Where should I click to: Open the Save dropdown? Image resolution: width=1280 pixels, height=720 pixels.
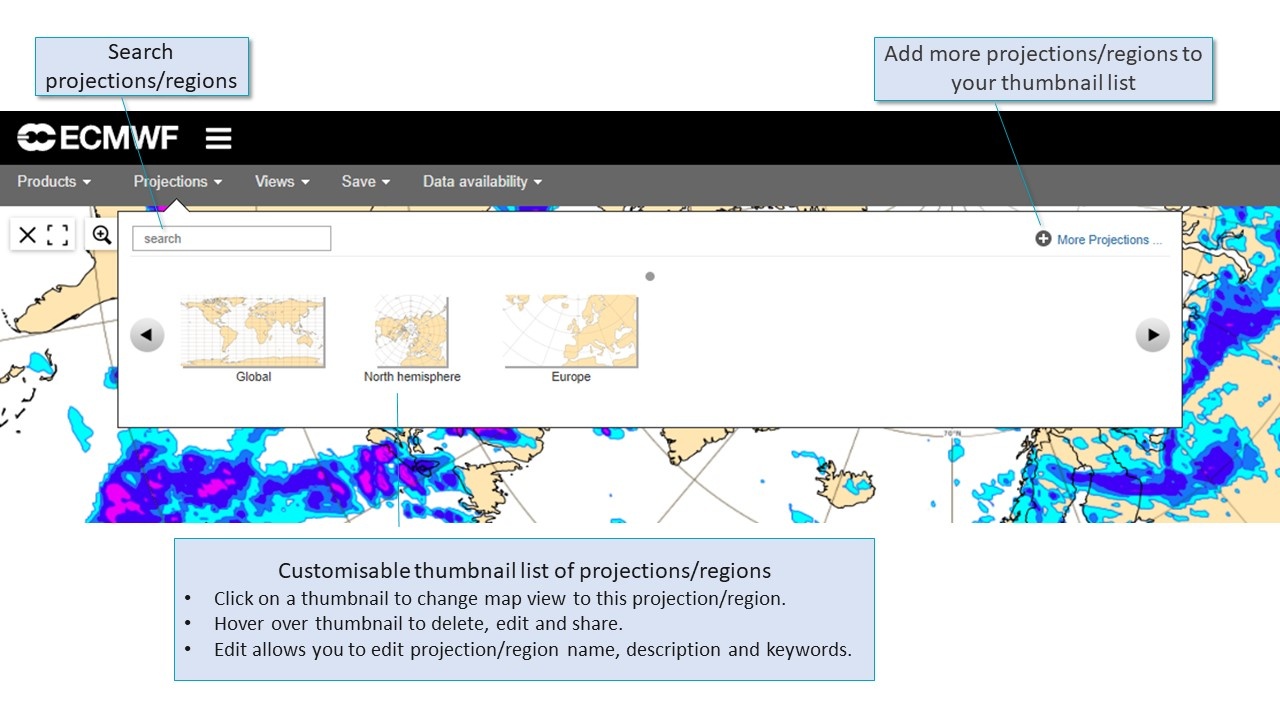click(x=365, y=181)
